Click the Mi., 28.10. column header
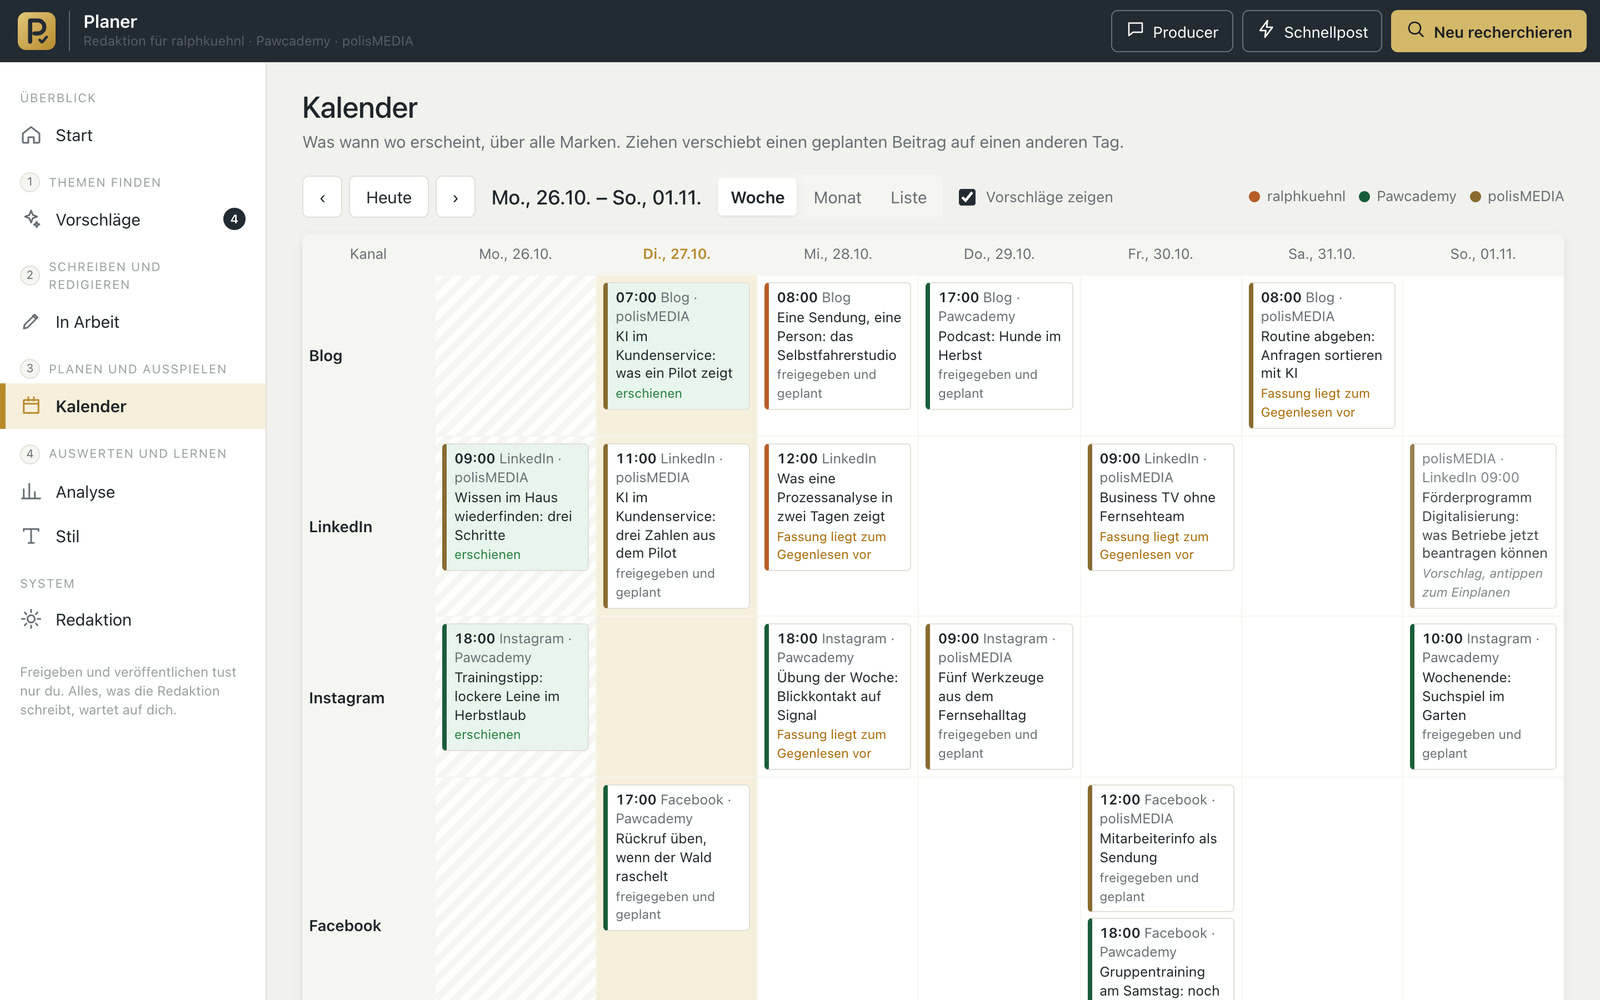 coord(838,254)
